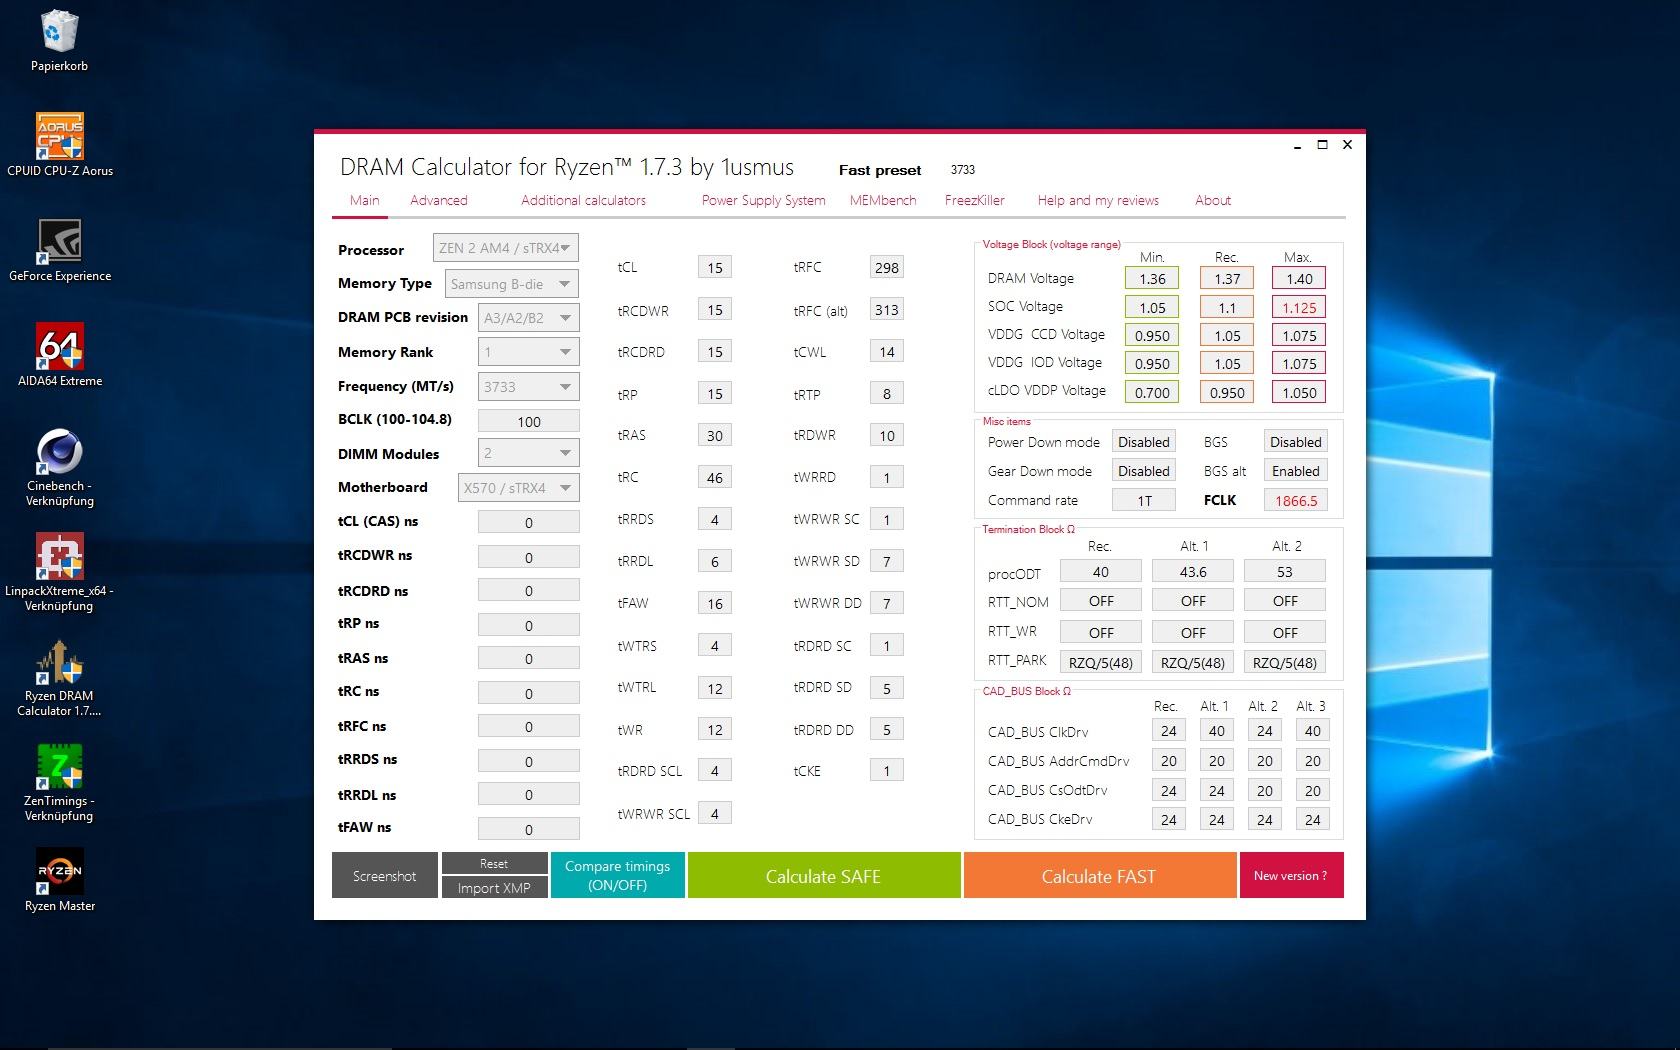1680x1050 pixels.
Task: Click the tCL (CAS) ns input field
Action: tap(529, 522)
